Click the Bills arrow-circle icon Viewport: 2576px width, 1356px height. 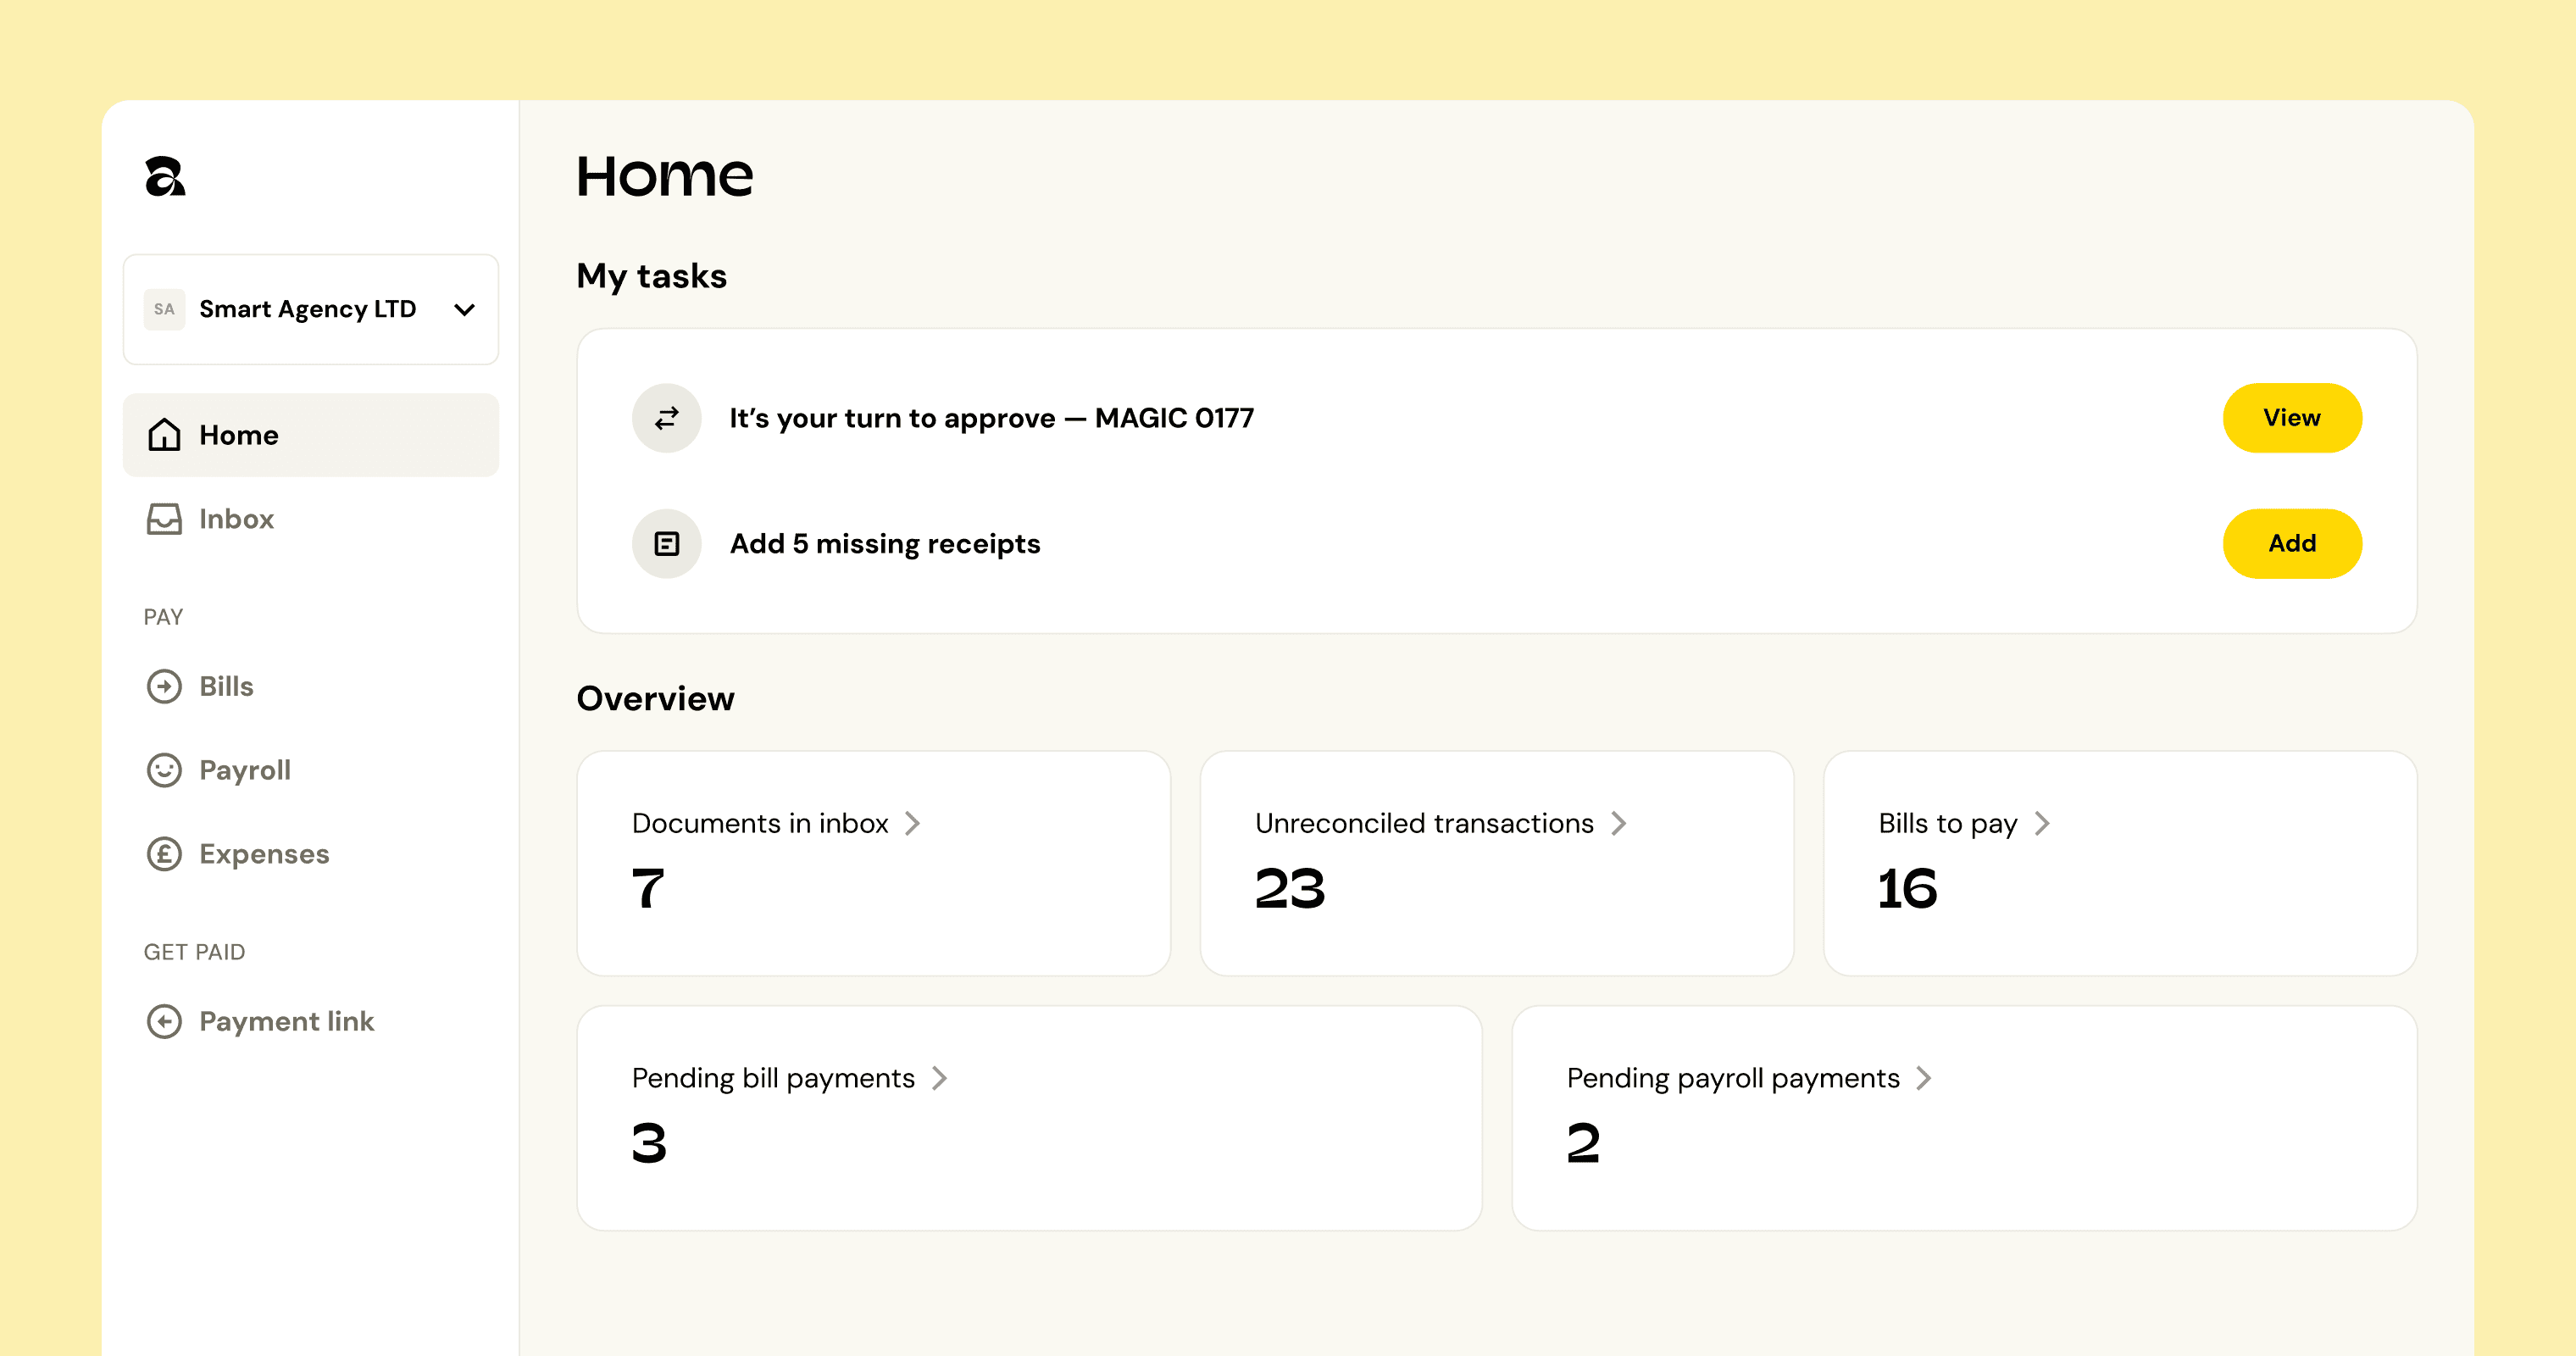coord(164,686)
